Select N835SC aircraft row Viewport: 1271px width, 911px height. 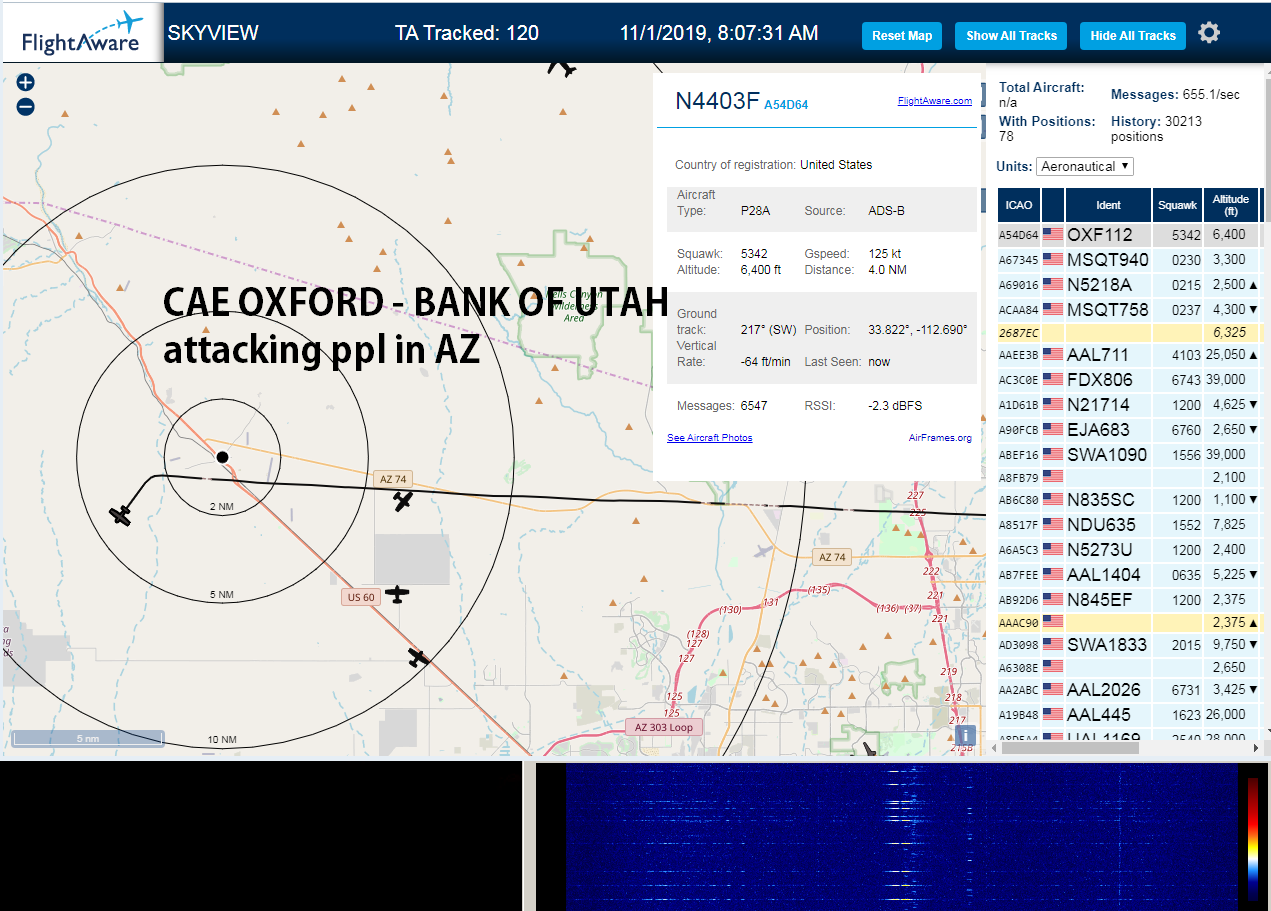point(1129,500)
